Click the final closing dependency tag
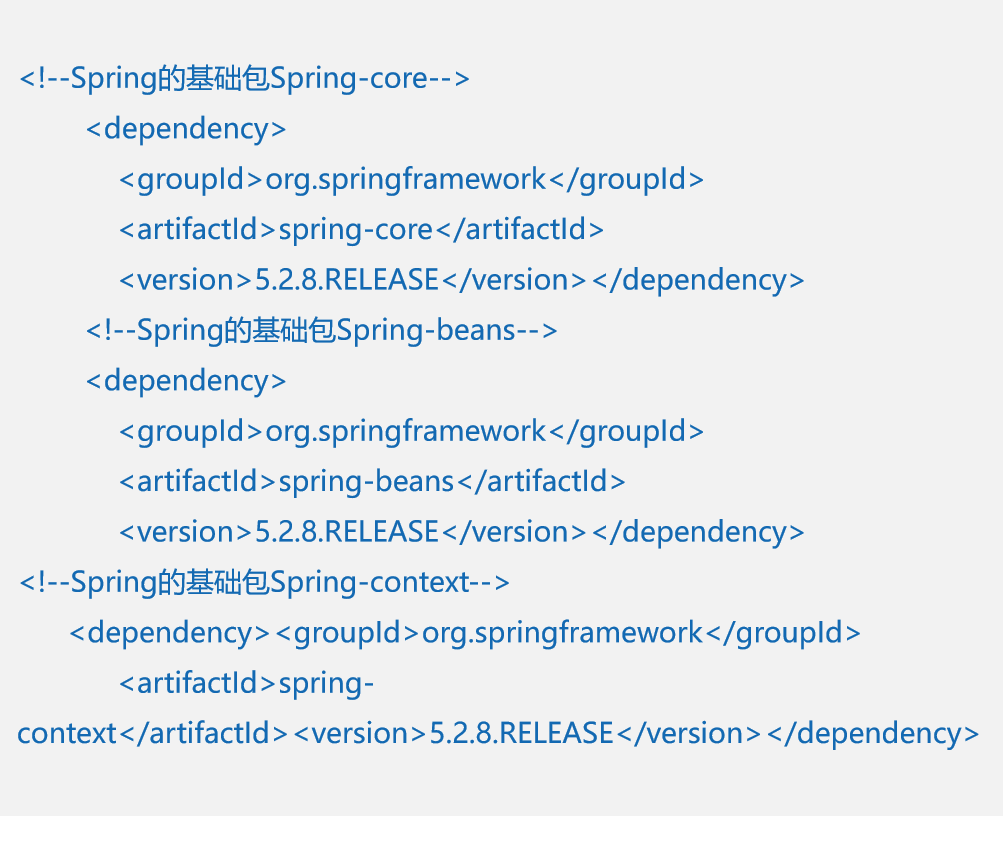 (x=873, y=734)
